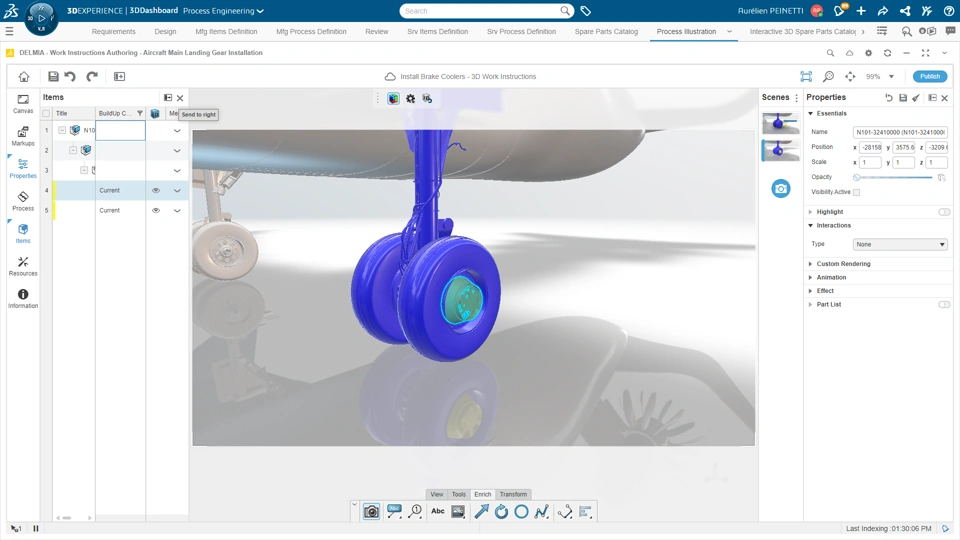This screenshot has height=540, width=960.
Task: Click the pan arrows icon near zoom
Action: 850,77
